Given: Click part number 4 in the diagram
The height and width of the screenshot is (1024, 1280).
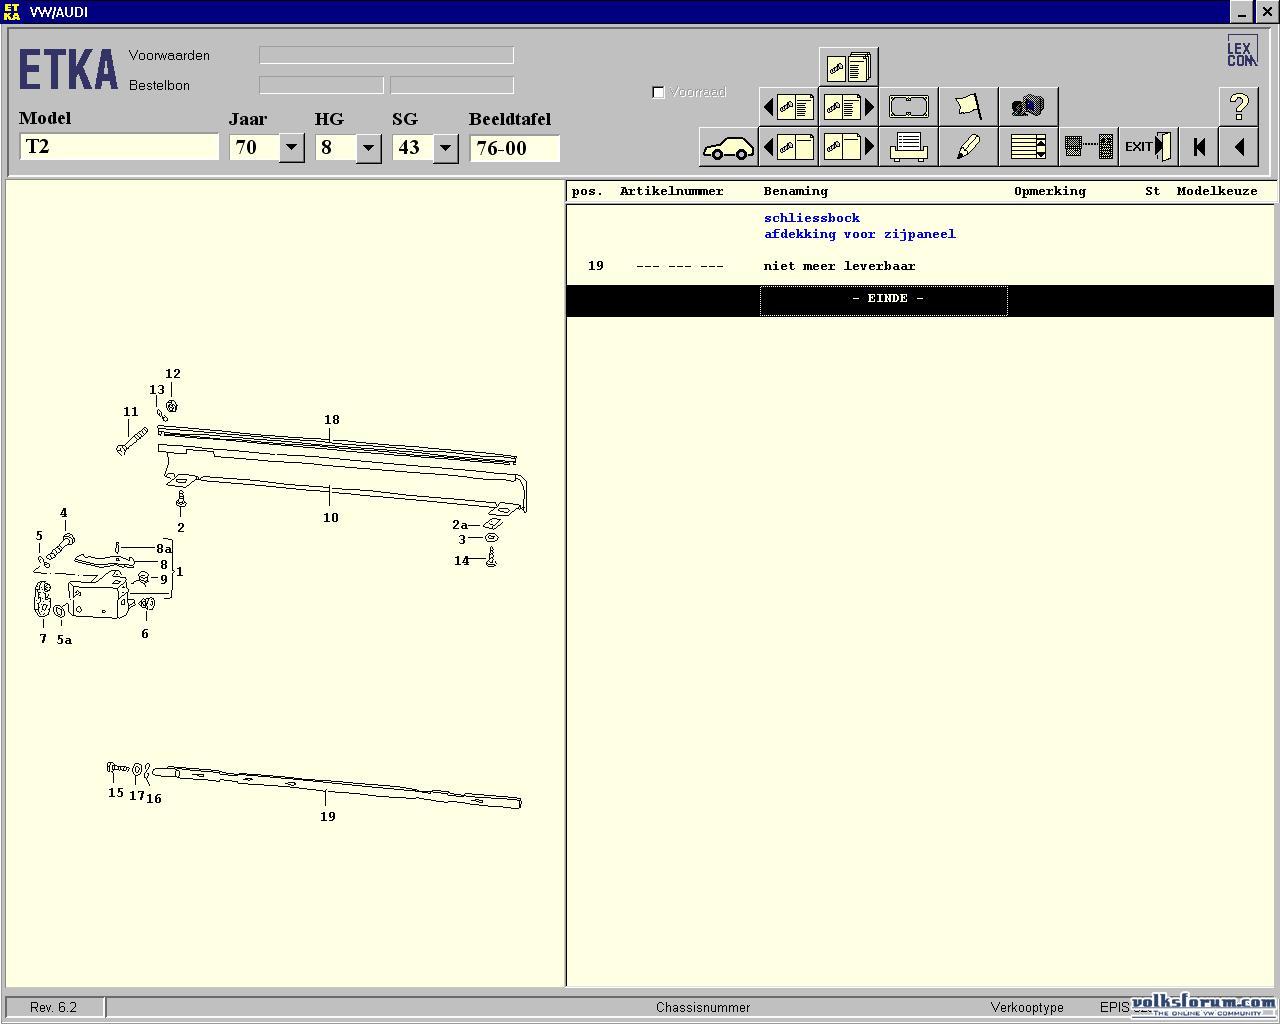Looking at the screenshot, I should (x=63, y=513).
